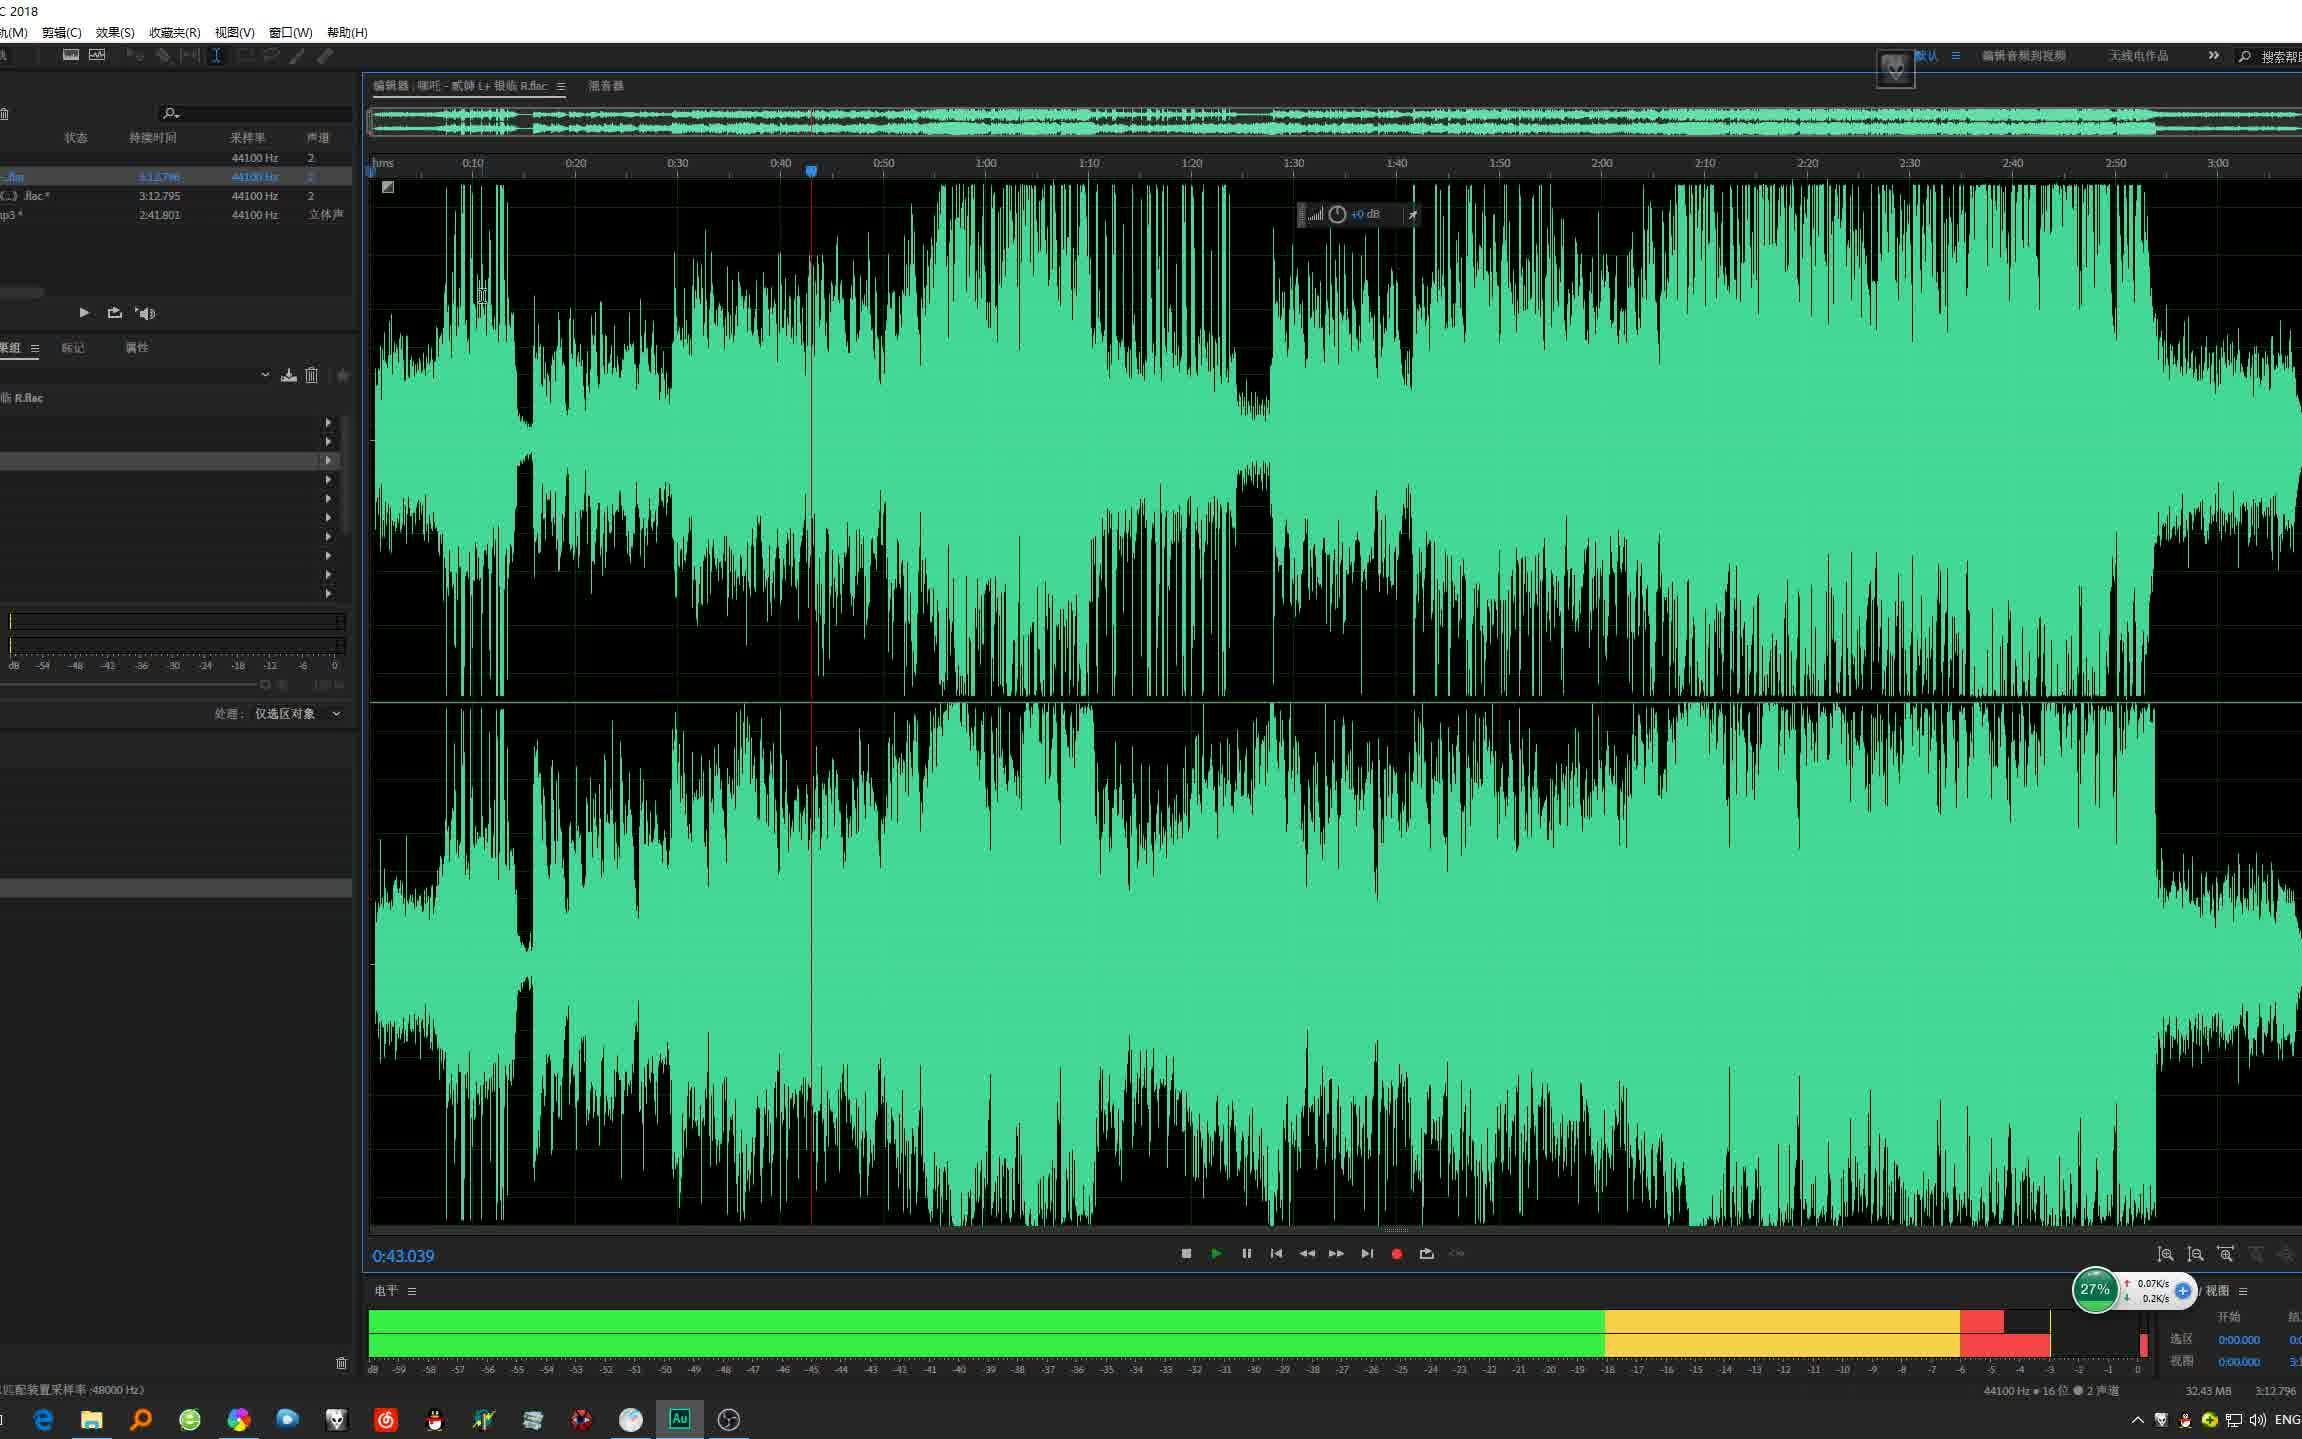This screenshot has height=1439, width=2302.
Task: Pin the HUD volume overlay
Action: (1412, 215)
